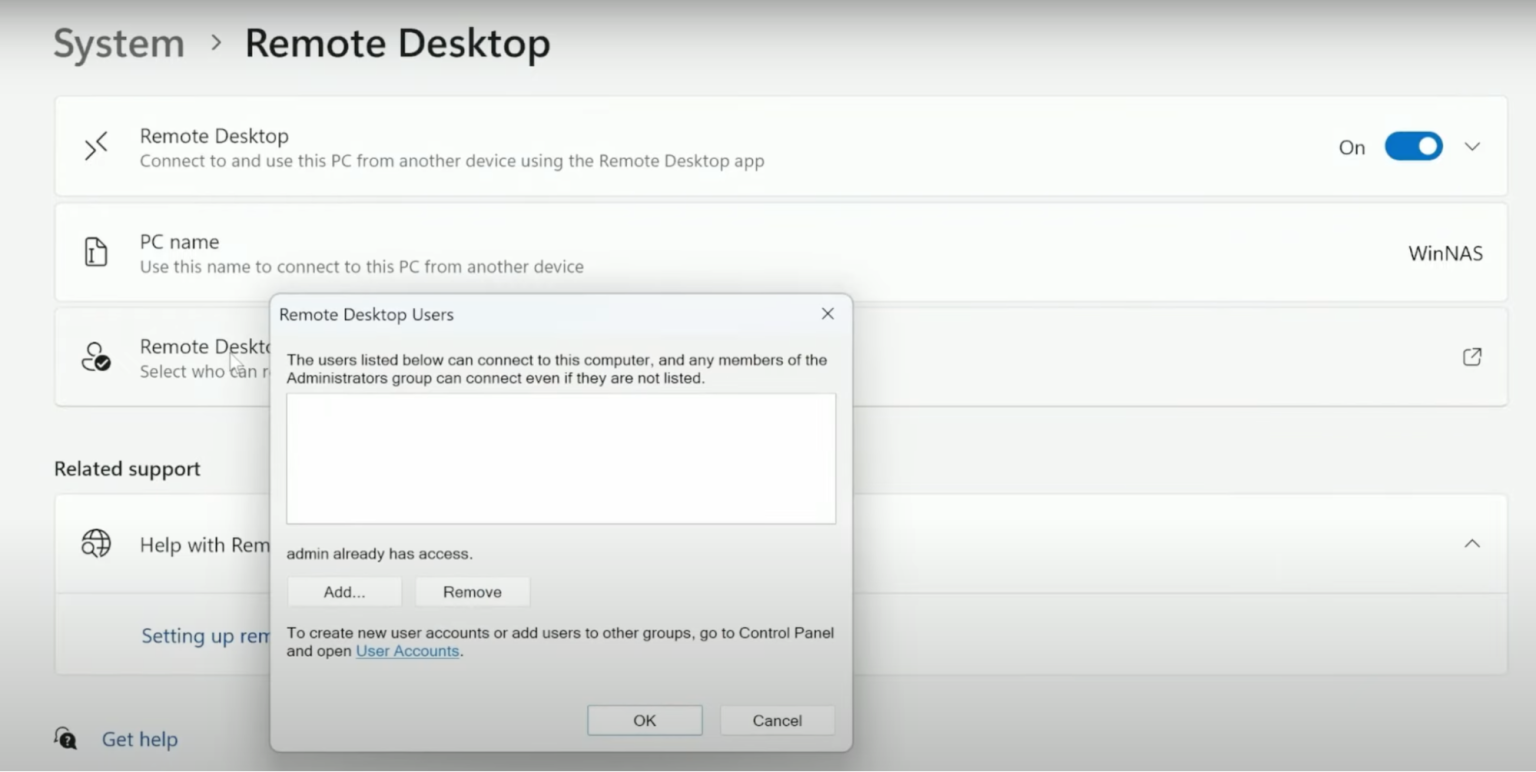This screenshot has width=1536, height=772.
Task: Close the Remote Desktop Users dialog
Action: [827, 313]
